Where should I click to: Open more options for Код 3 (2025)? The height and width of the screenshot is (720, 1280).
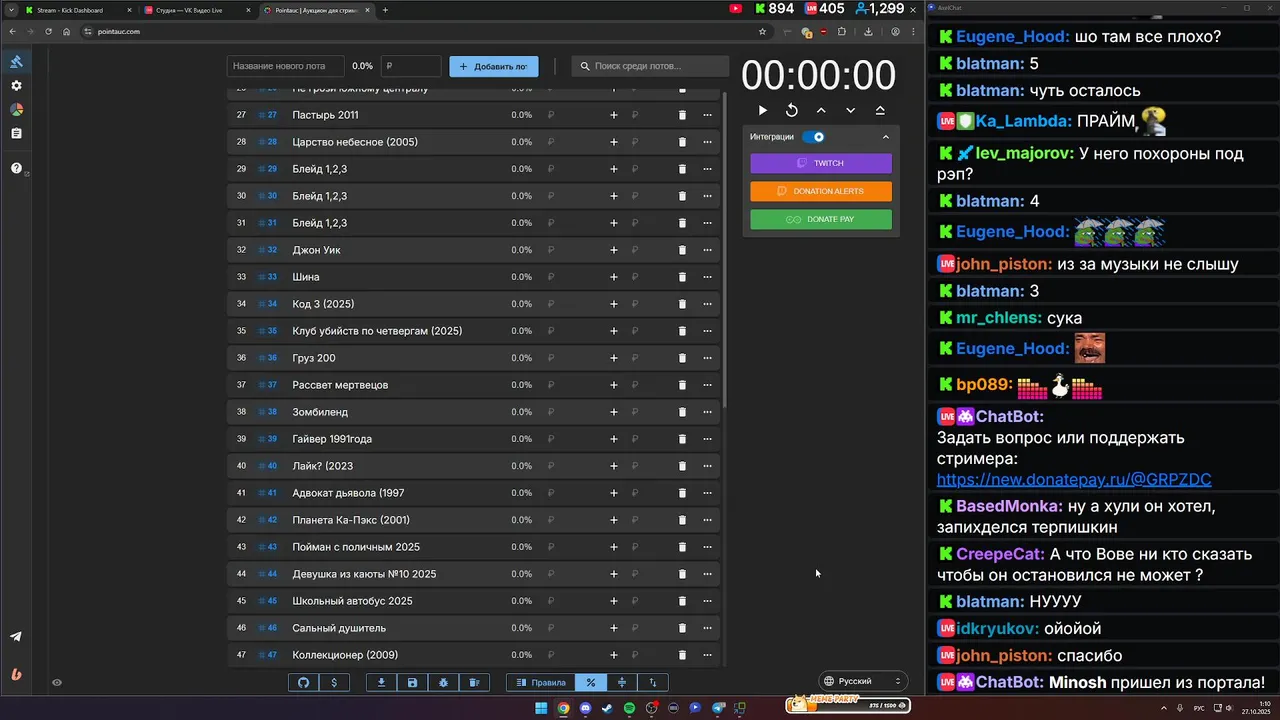click(707, 304)
